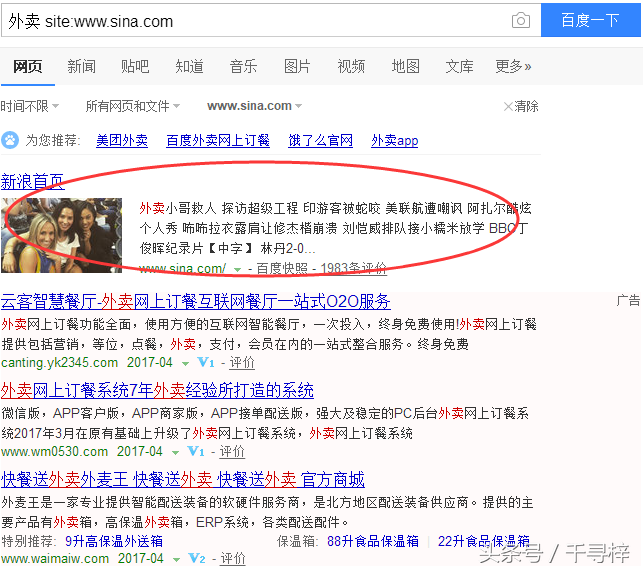Open the 视频 tab

point(351,66)
